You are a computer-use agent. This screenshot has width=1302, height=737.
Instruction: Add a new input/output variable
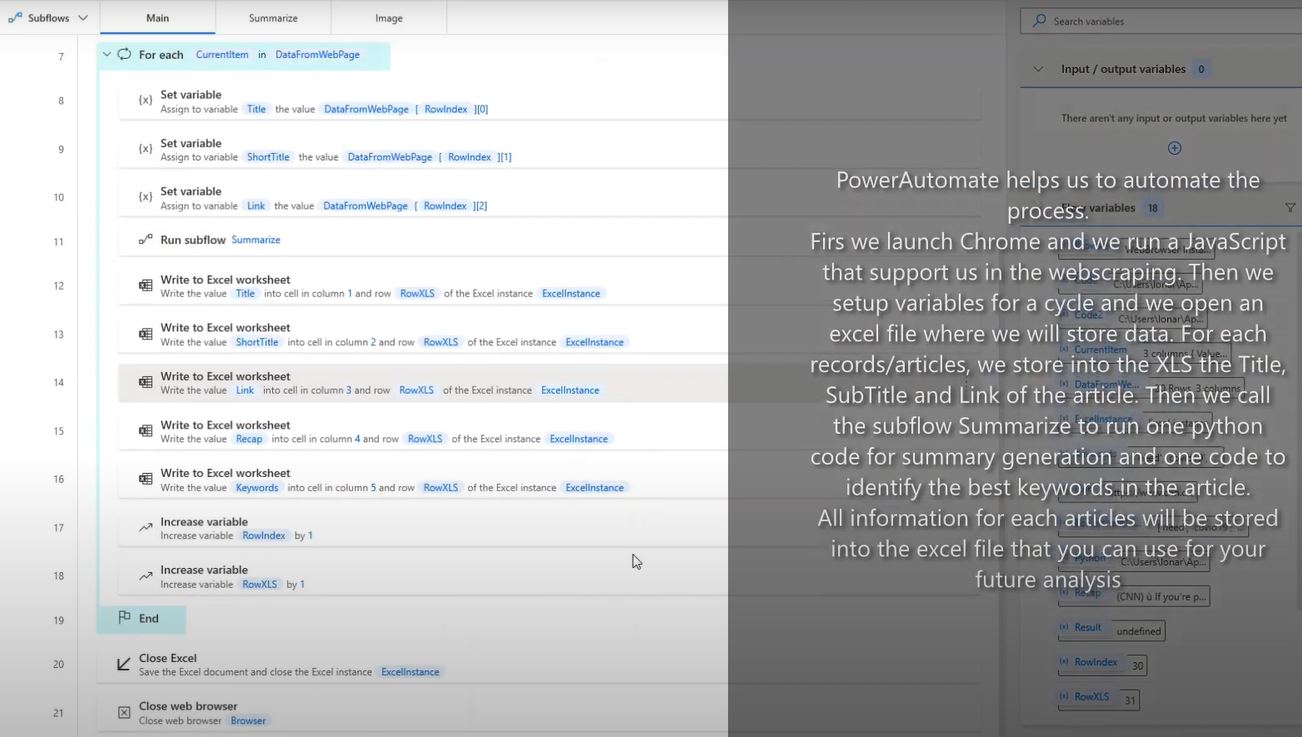(x=1174, y=148)
